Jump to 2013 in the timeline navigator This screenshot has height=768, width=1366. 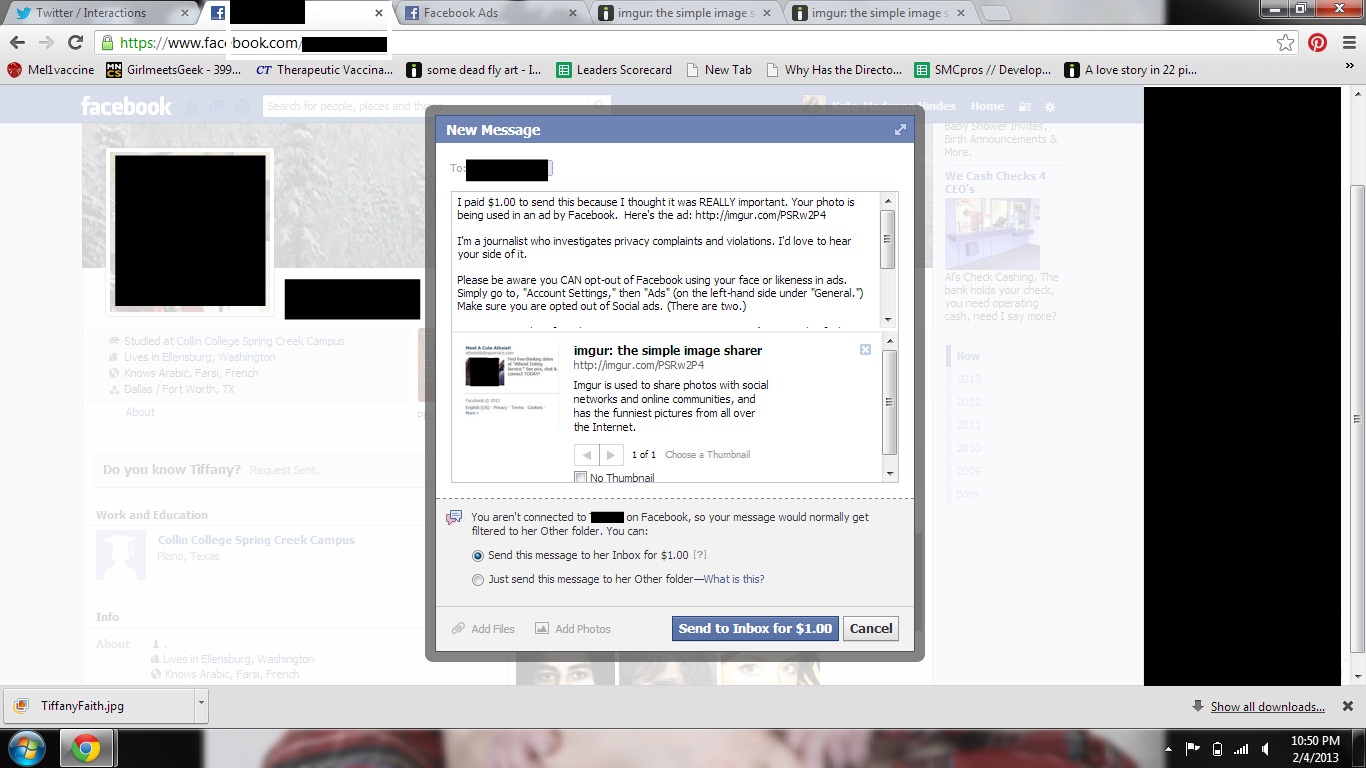coord(969,379)
